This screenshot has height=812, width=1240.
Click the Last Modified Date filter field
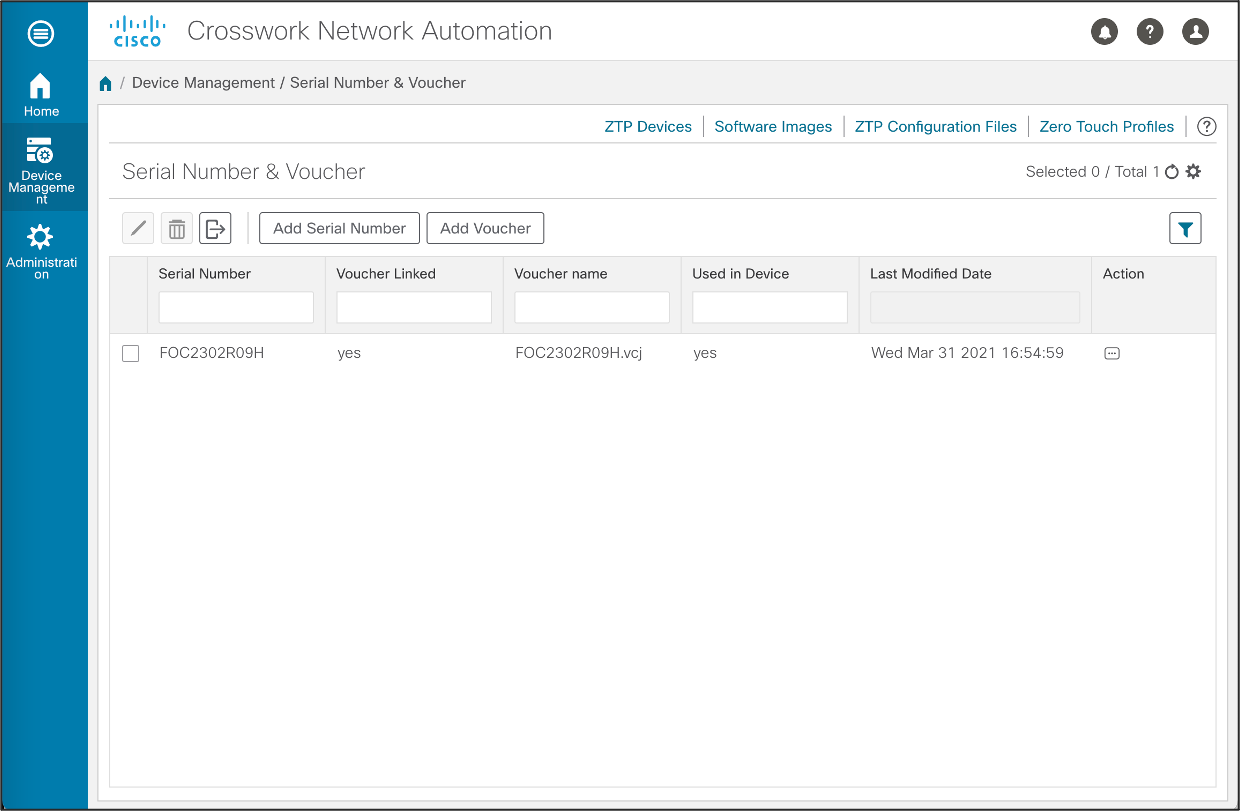(975, 307)
